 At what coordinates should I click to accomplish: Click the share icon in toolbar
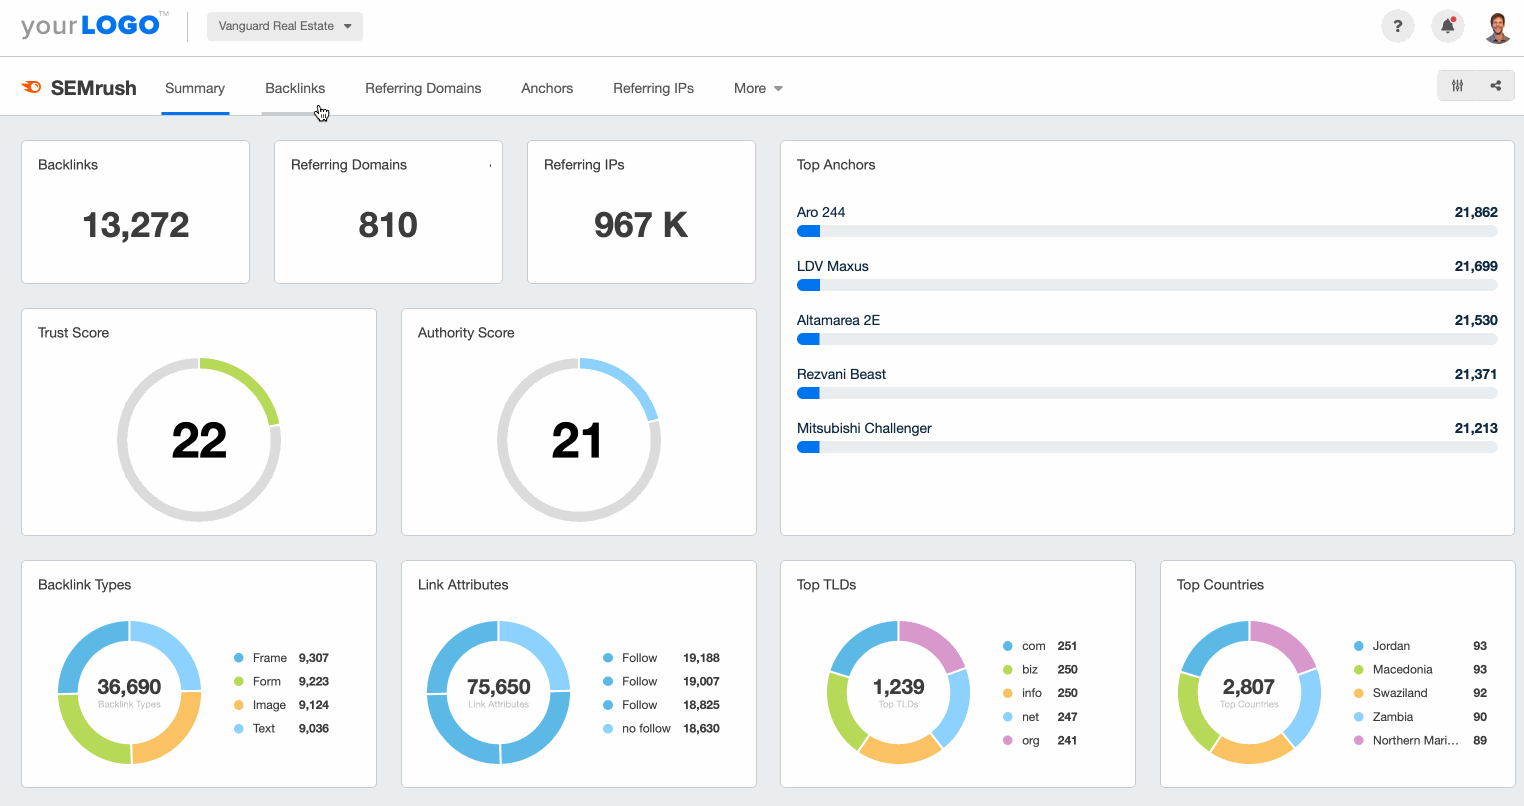tap(1495, 86)
